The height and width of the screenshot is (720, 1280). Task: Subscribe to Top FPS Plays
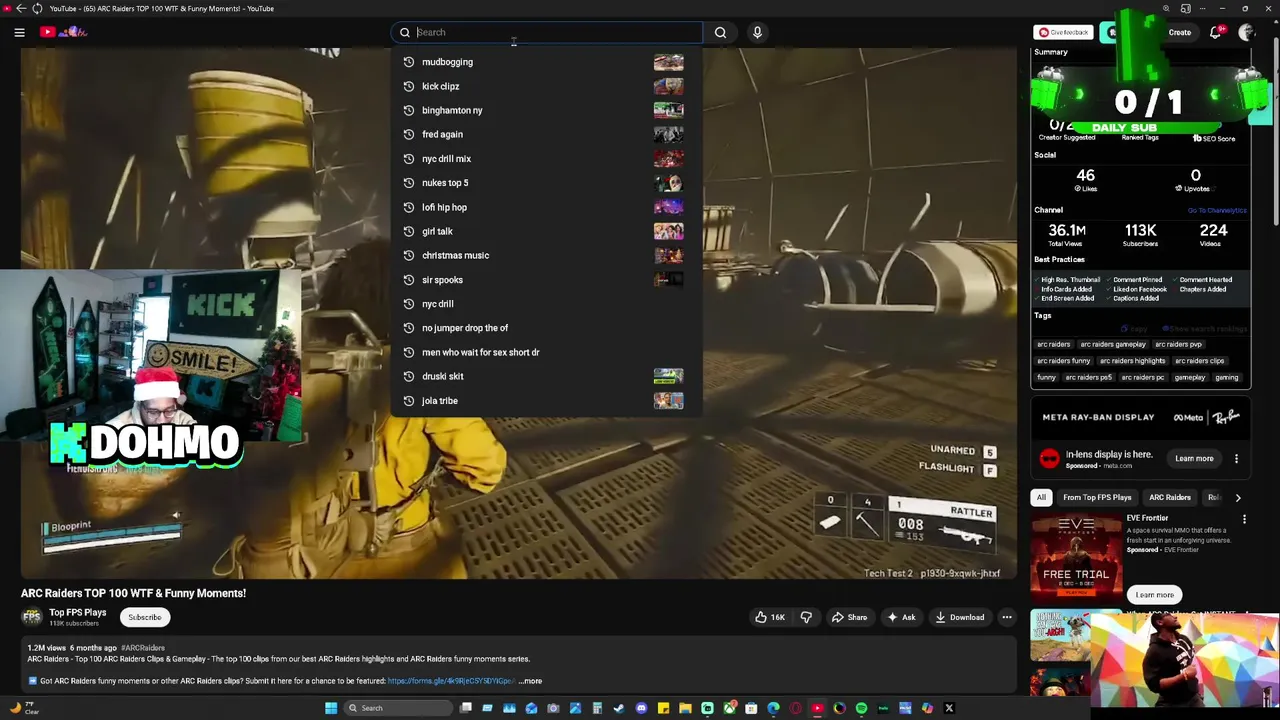pyautogui.click(x=144, y=617)
